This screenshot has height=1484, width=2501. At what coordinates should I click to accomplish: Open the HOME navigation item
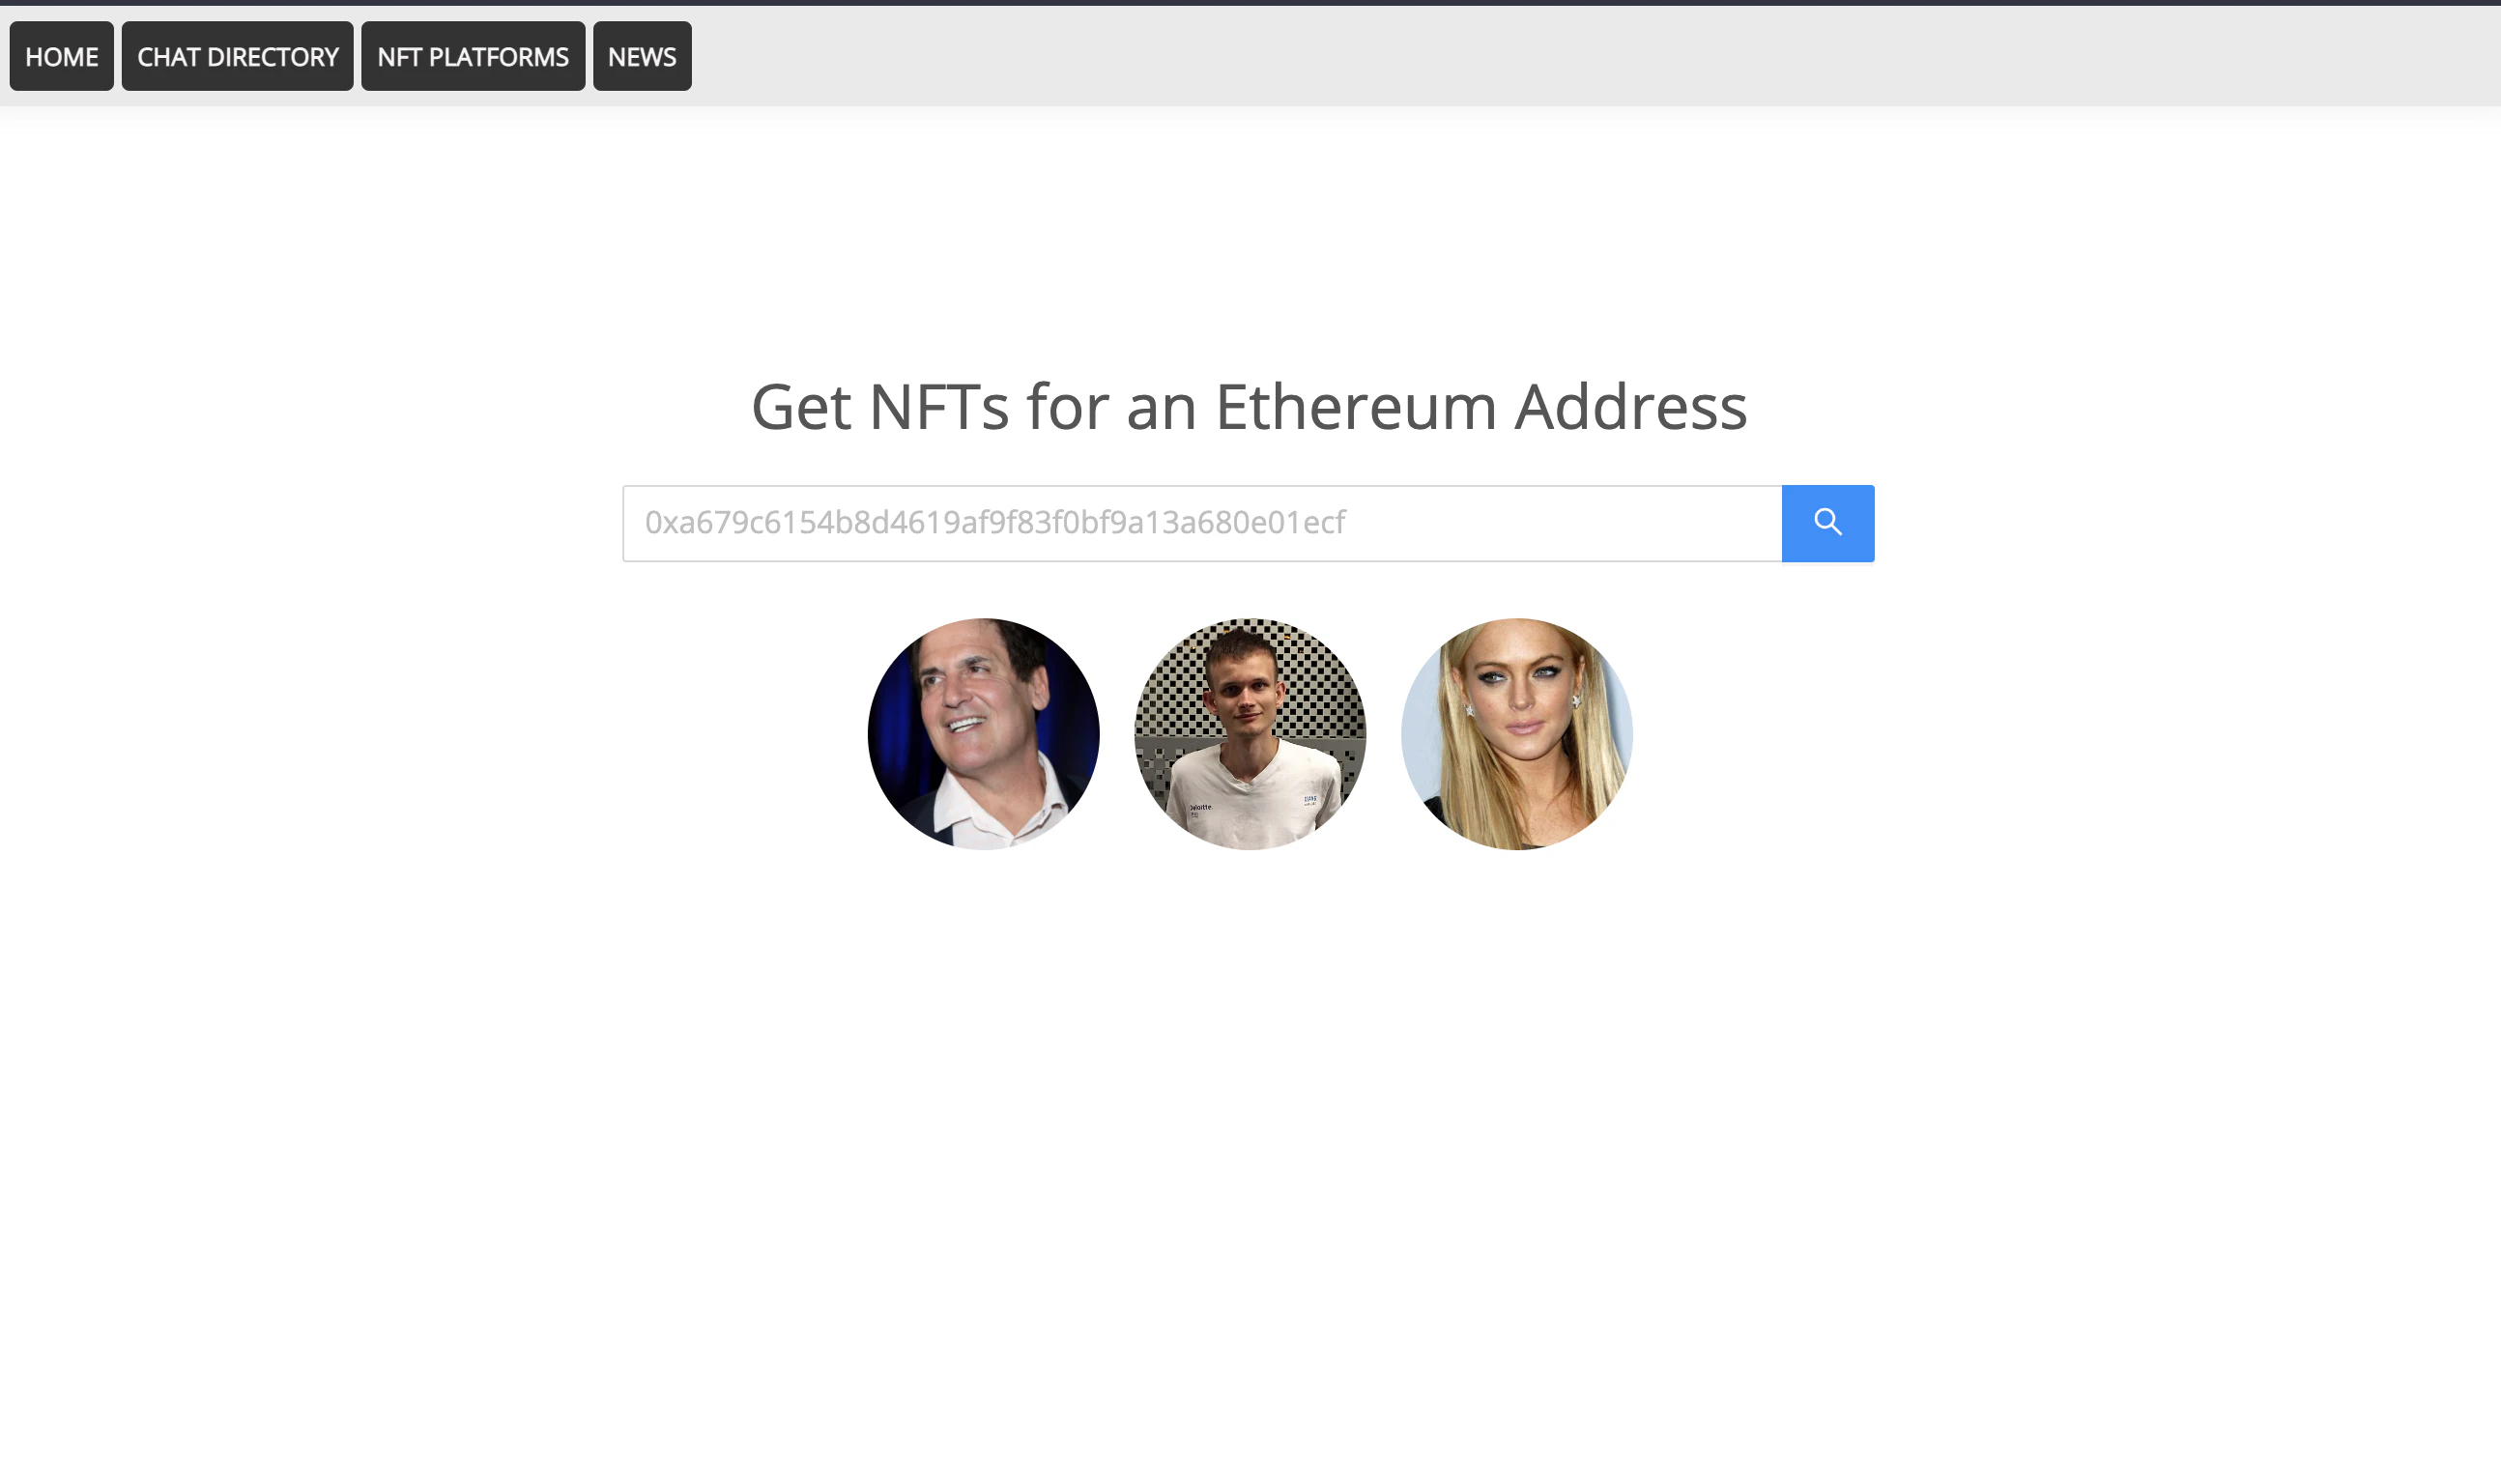pos(61,56)
